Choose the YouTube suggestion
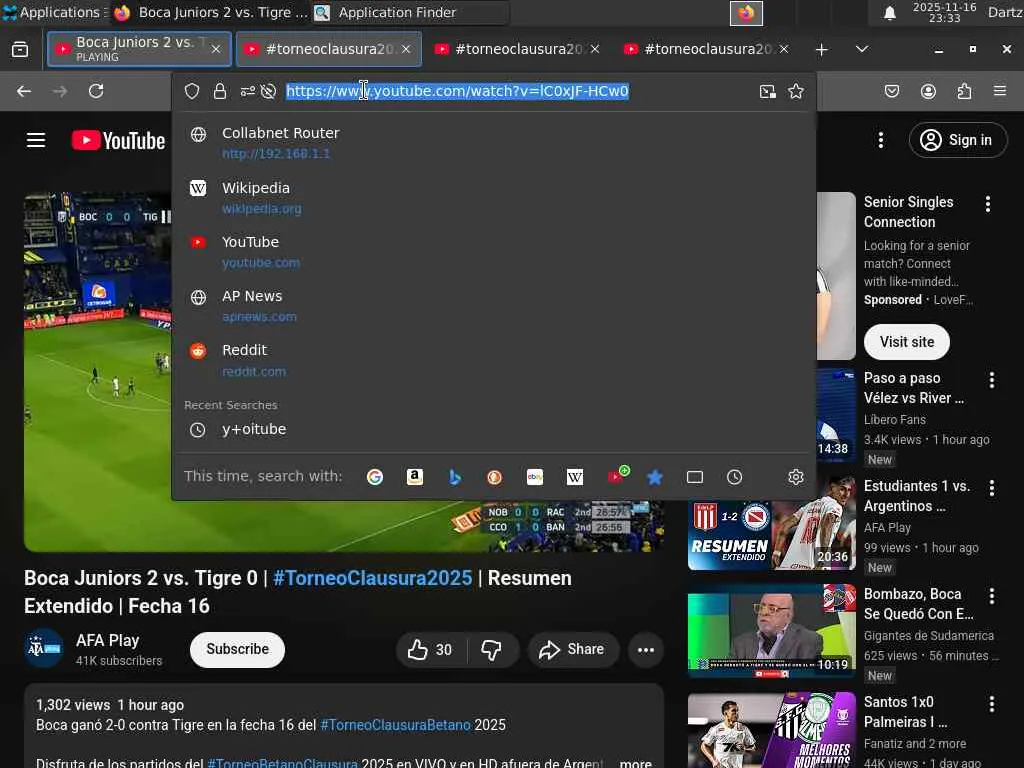 494,252
